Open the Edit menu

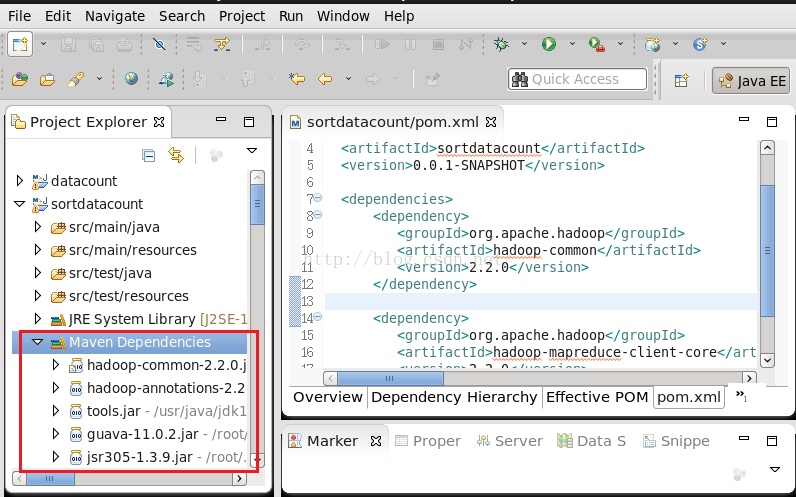(x=58, y=16)
